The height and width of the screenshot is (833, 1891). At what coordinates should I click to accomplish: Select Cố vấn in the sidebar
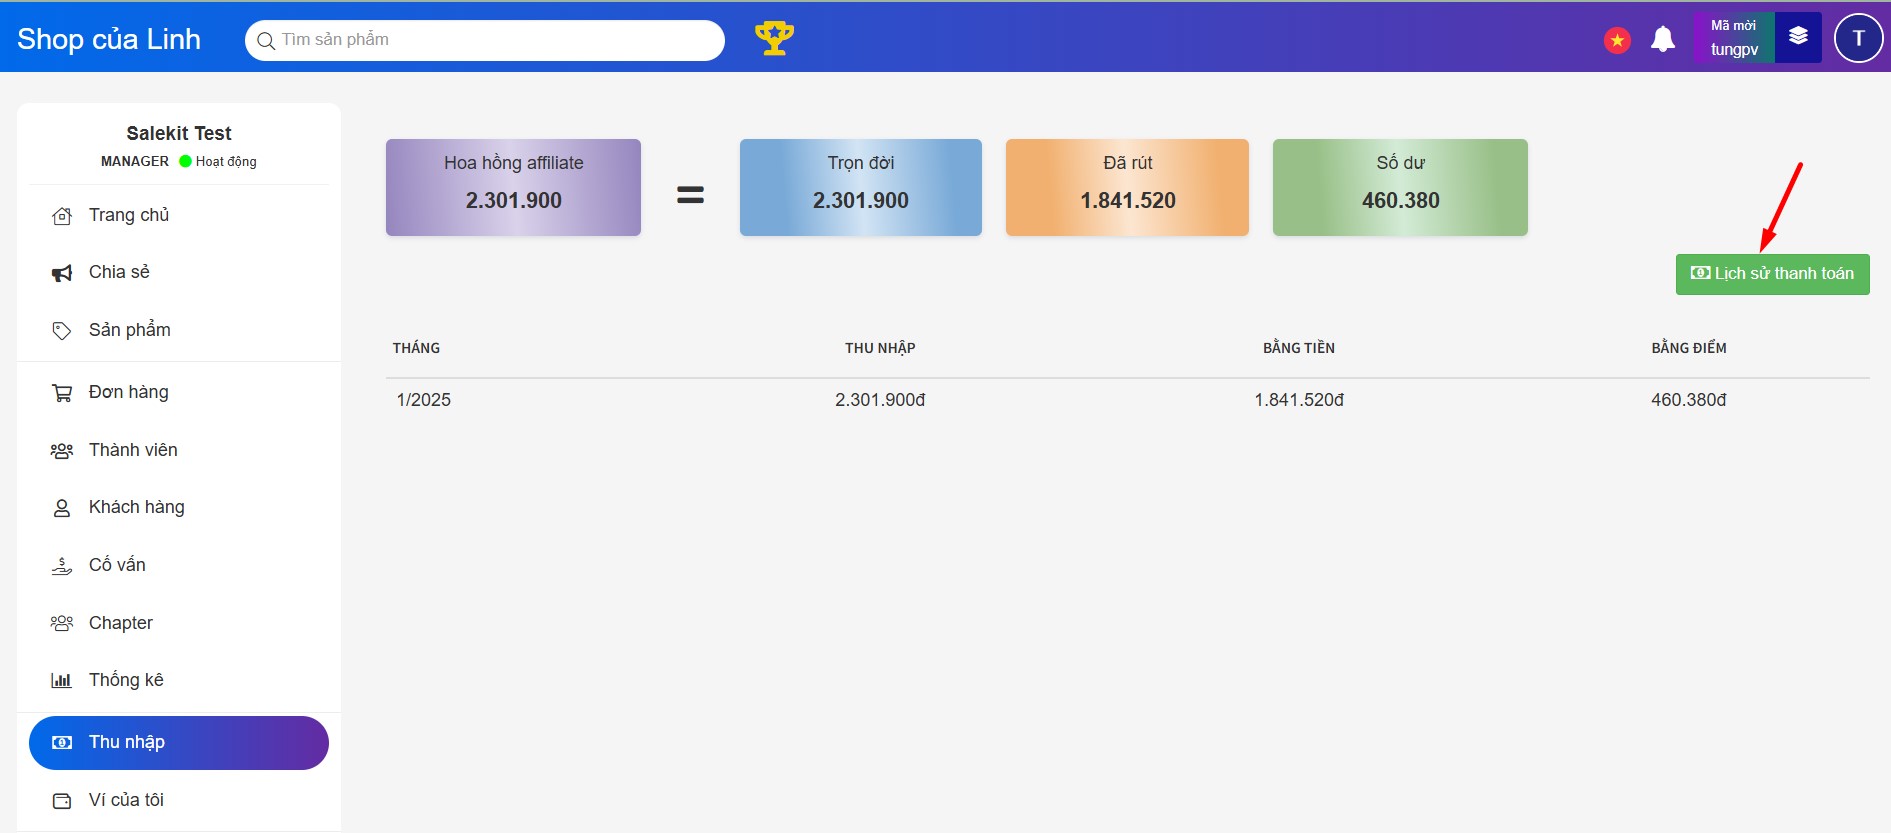pyautogui.click(x=117, y=565)
